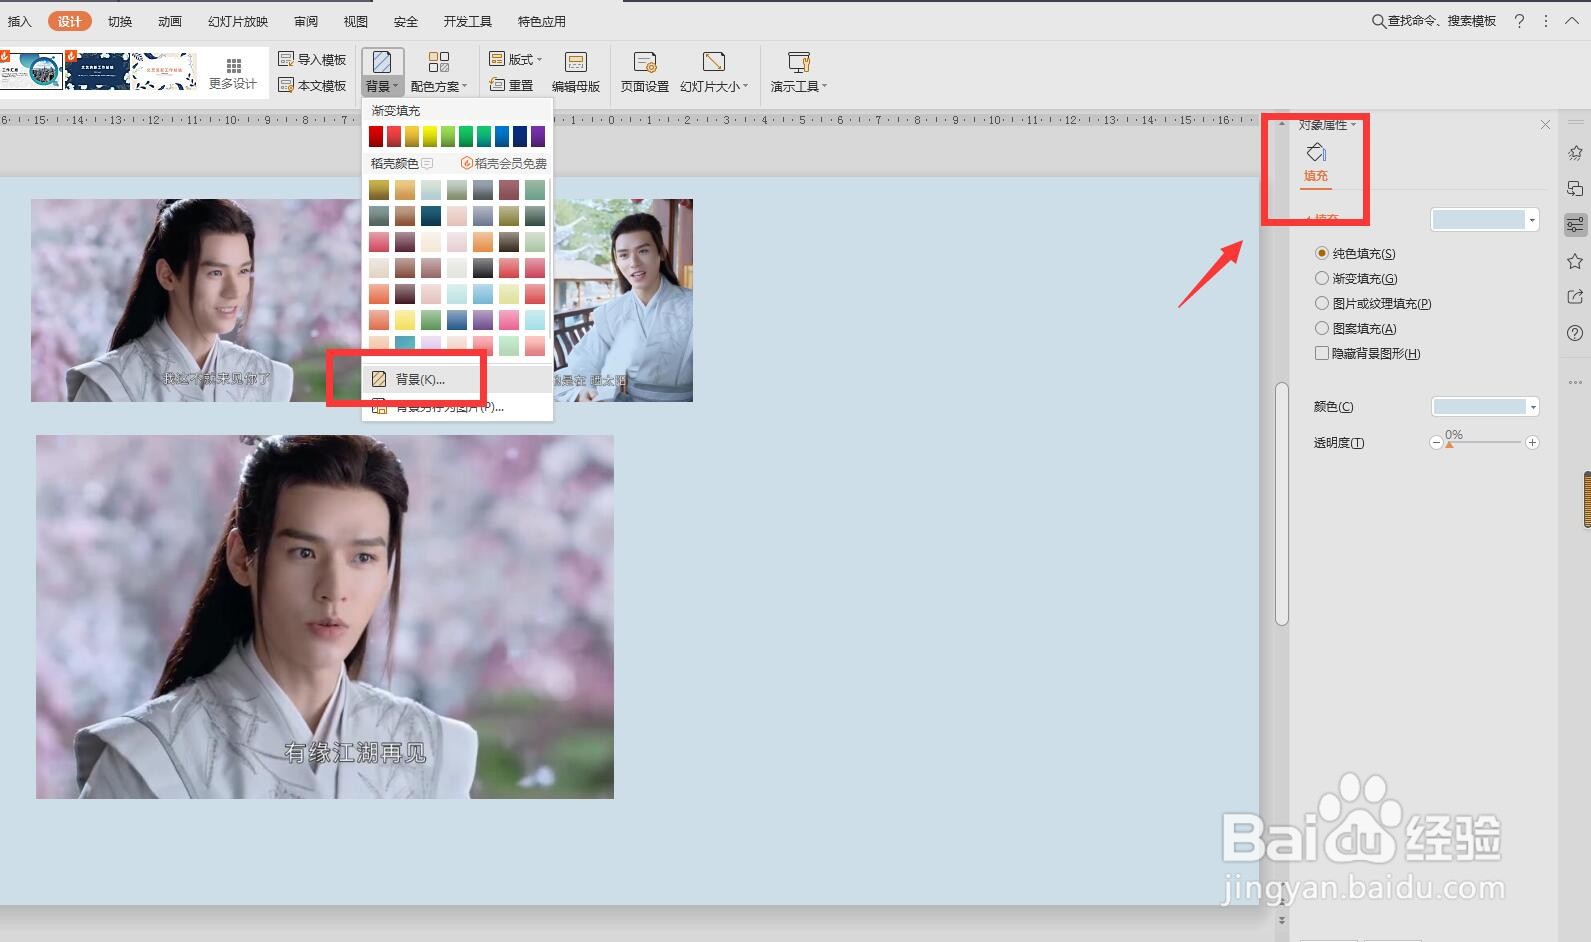This screenshot has width=1591, height=942.
Task: Pick the dark teal 稻壳 color swatch
Action: click(x=431, y=215)
